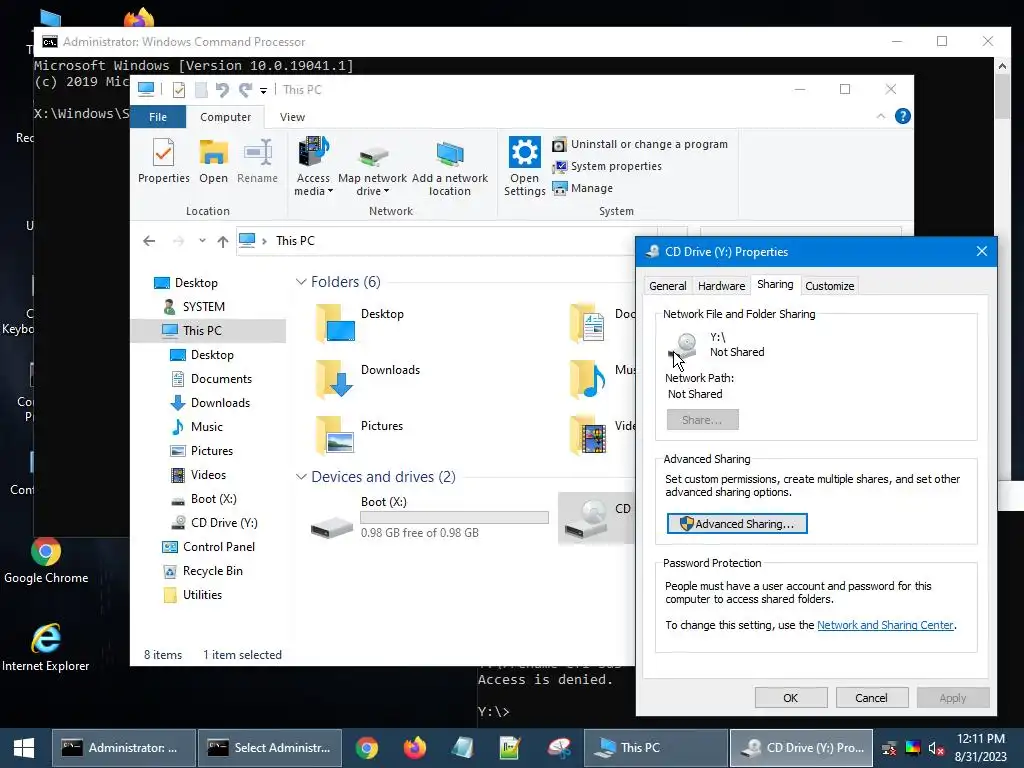Click Add a network location icon
1024x768 pixels.
(x=449, y=167)
